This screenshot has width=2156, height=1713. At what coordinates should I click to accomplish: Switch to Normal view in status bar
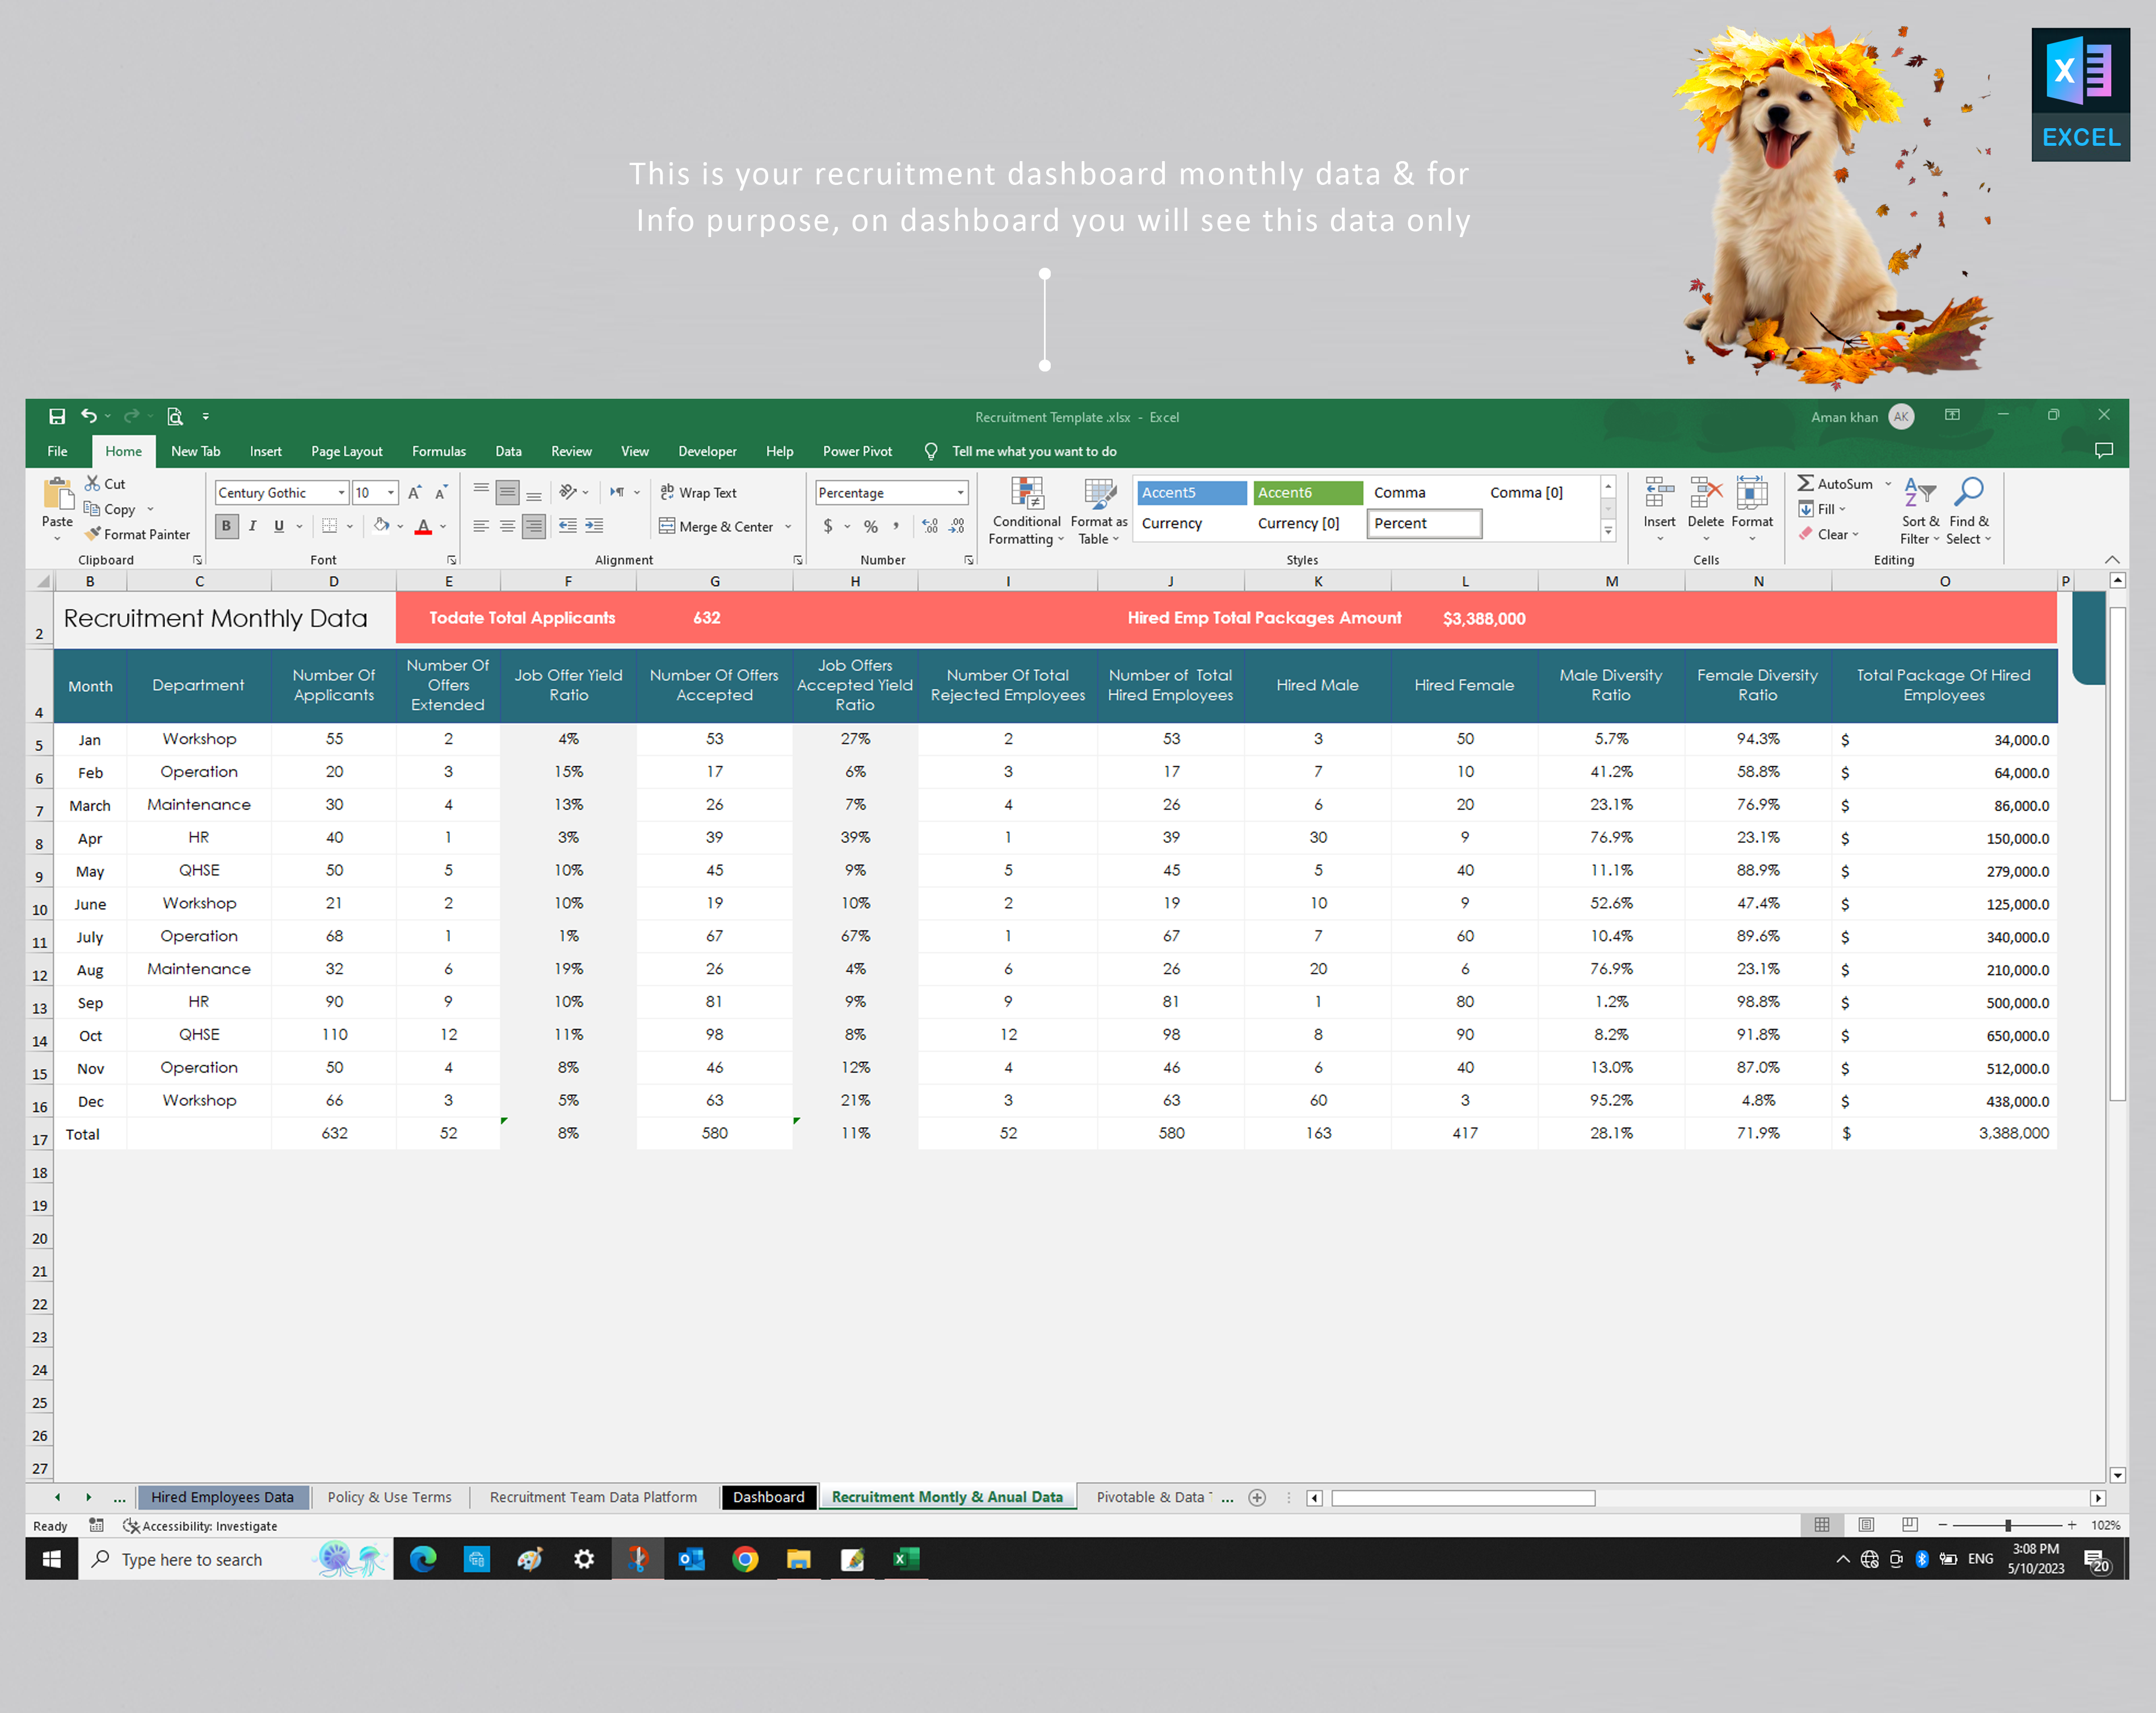[x=1821, y=1525]
